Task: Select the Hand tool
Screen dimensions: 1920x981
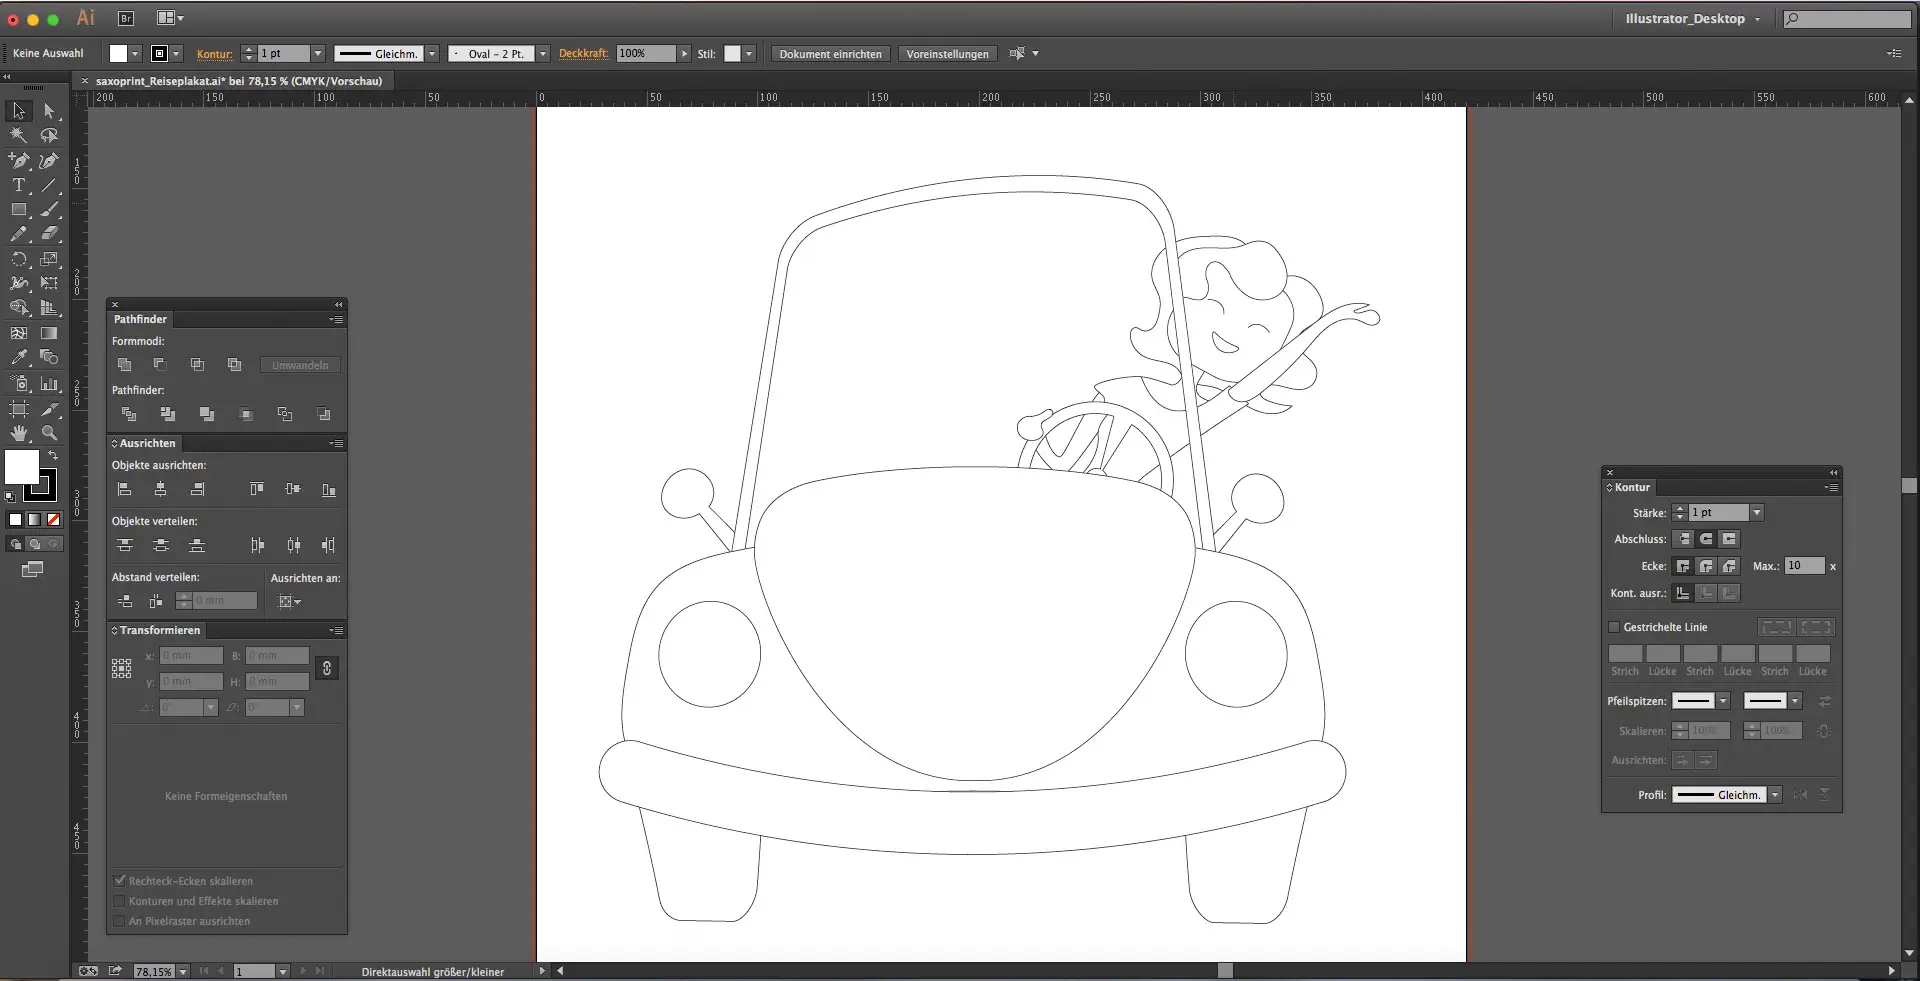Action: tap(18, 433)
